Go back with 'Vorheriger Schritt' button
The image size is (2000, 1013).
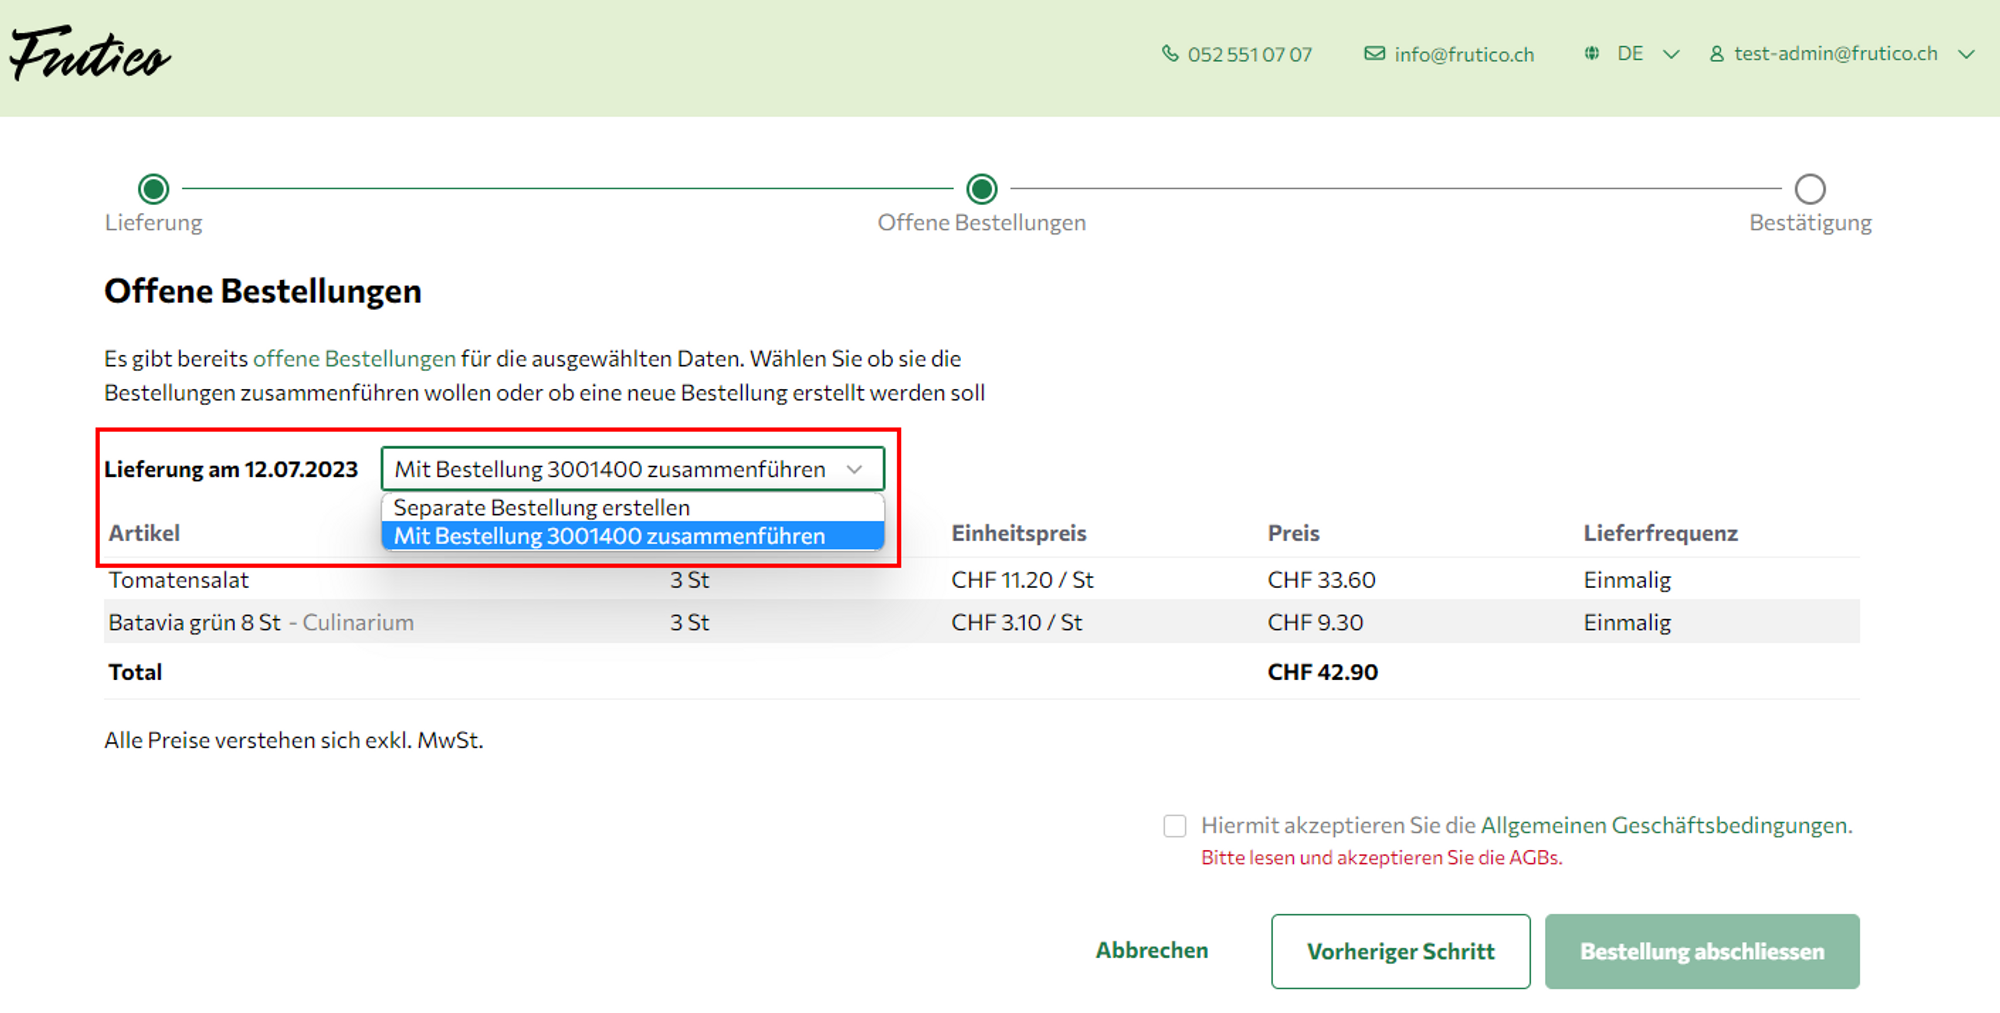(x=1400, y=951)
